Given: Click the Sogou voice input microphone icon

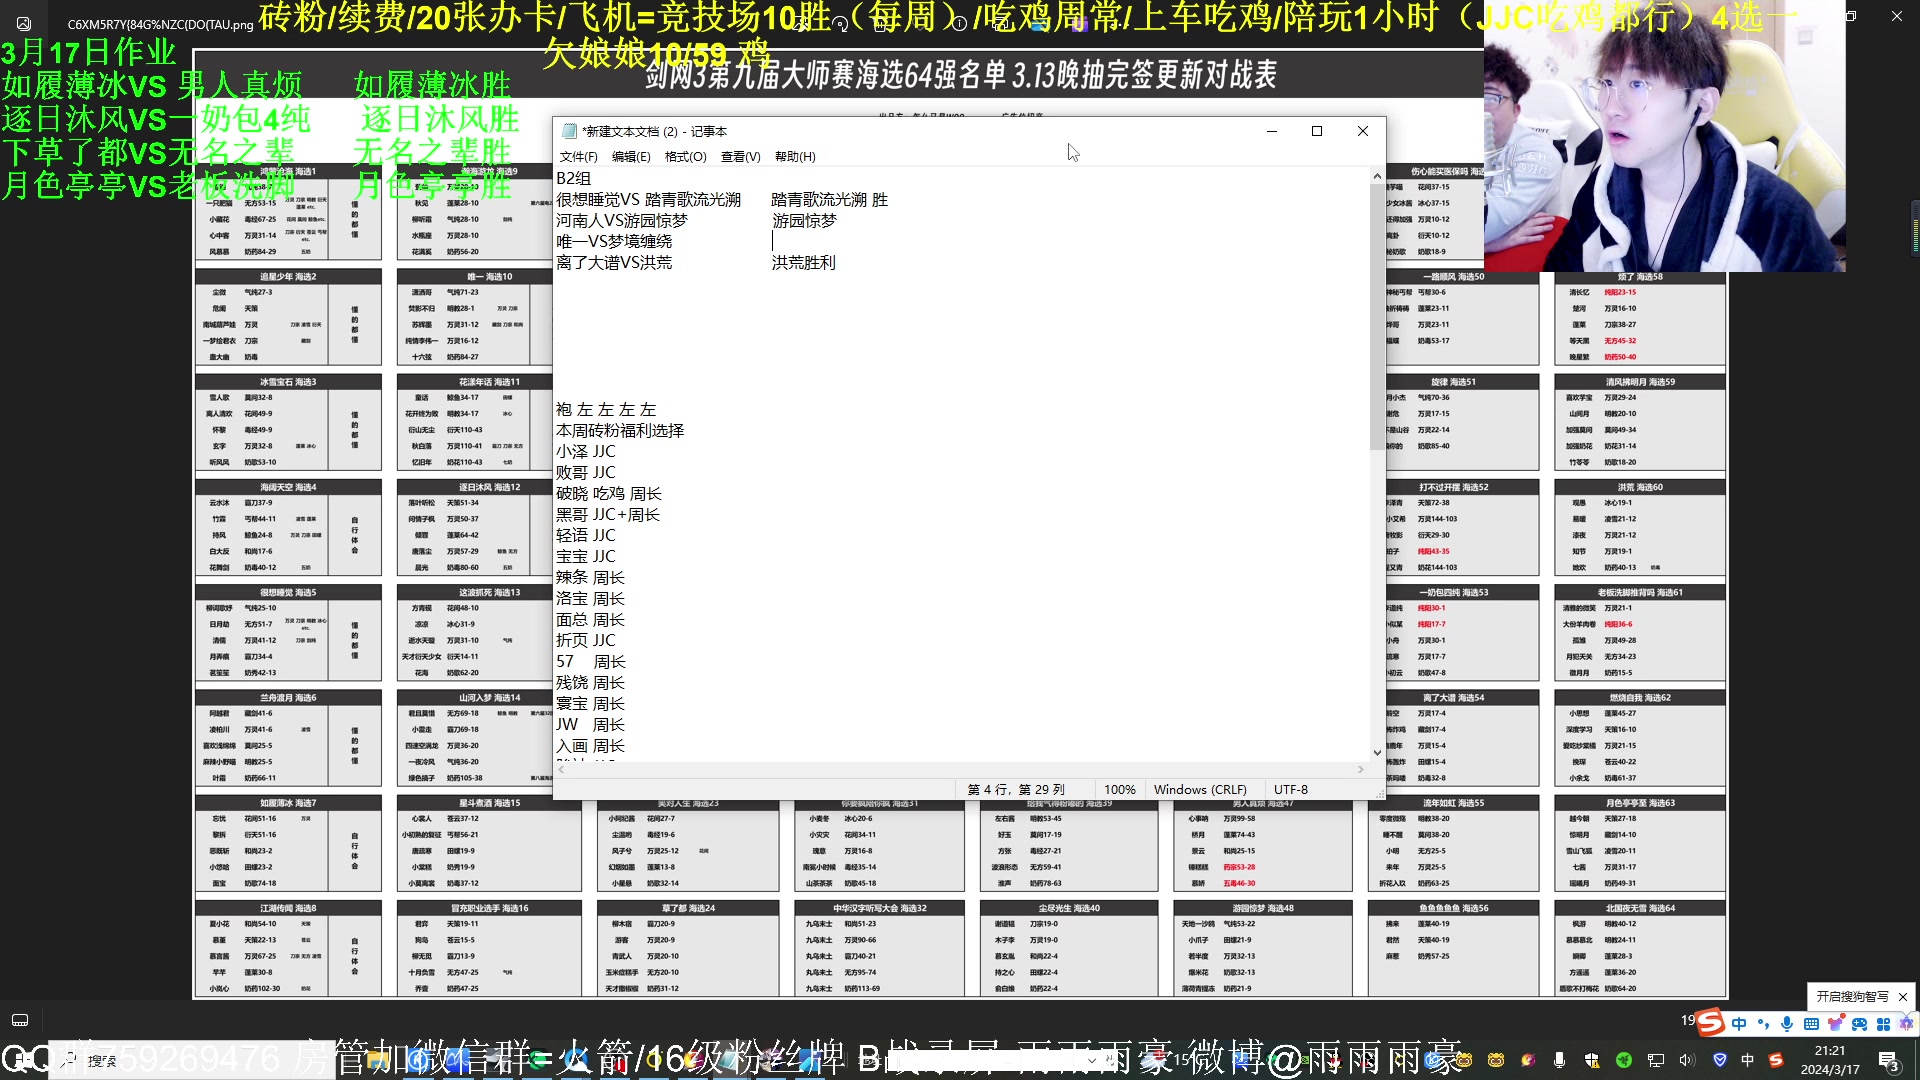Looking at the screenshot, I should pyautogui.click(x=1787, y=1024).
